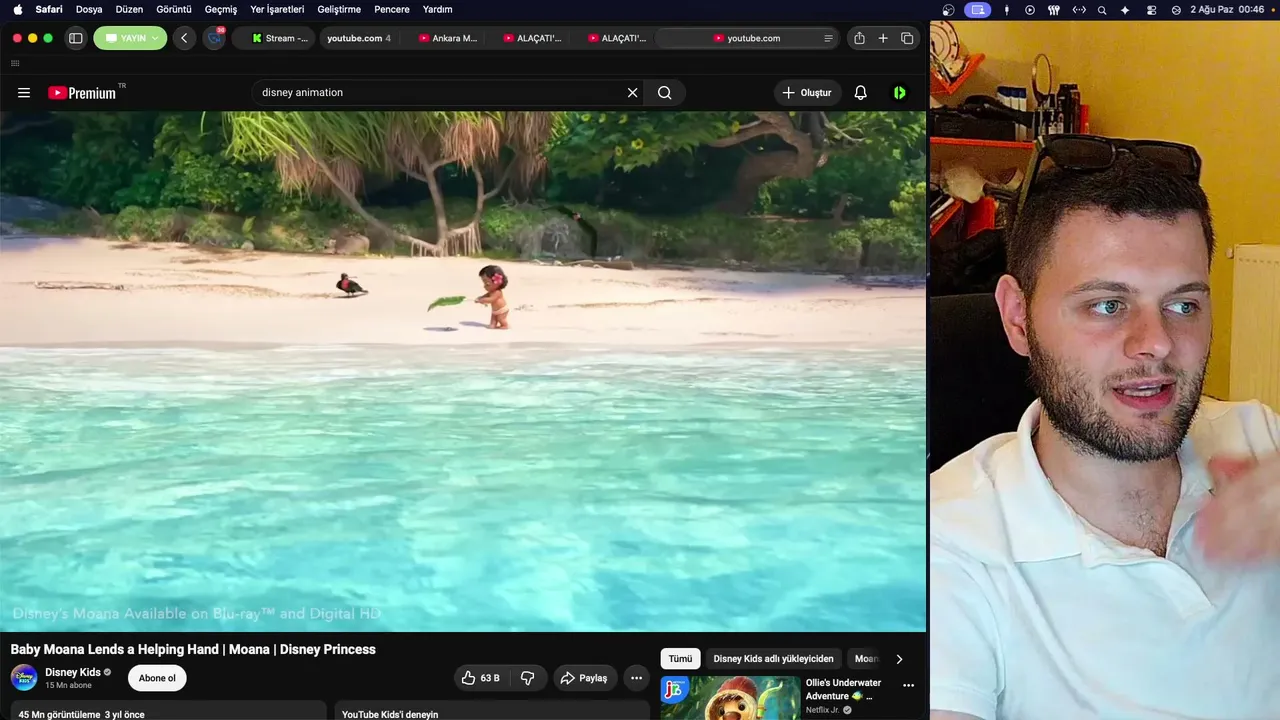Open a new Safari tab

883,38
